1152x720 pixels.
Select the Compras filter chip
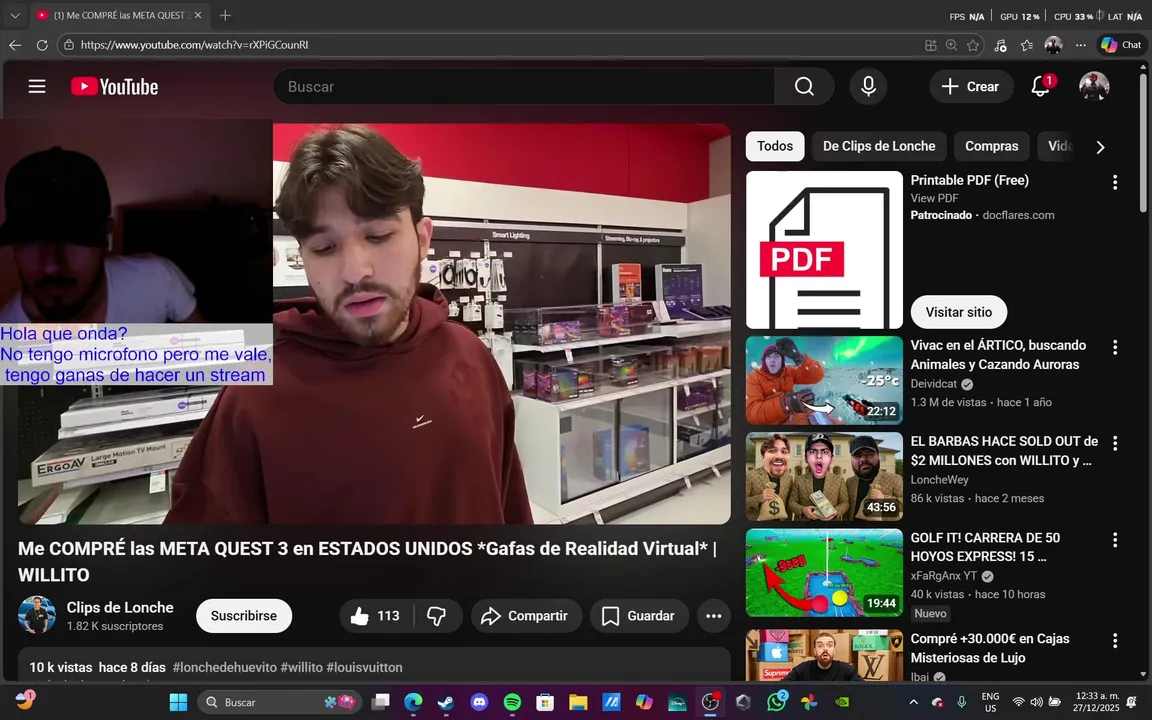(991, 146)
